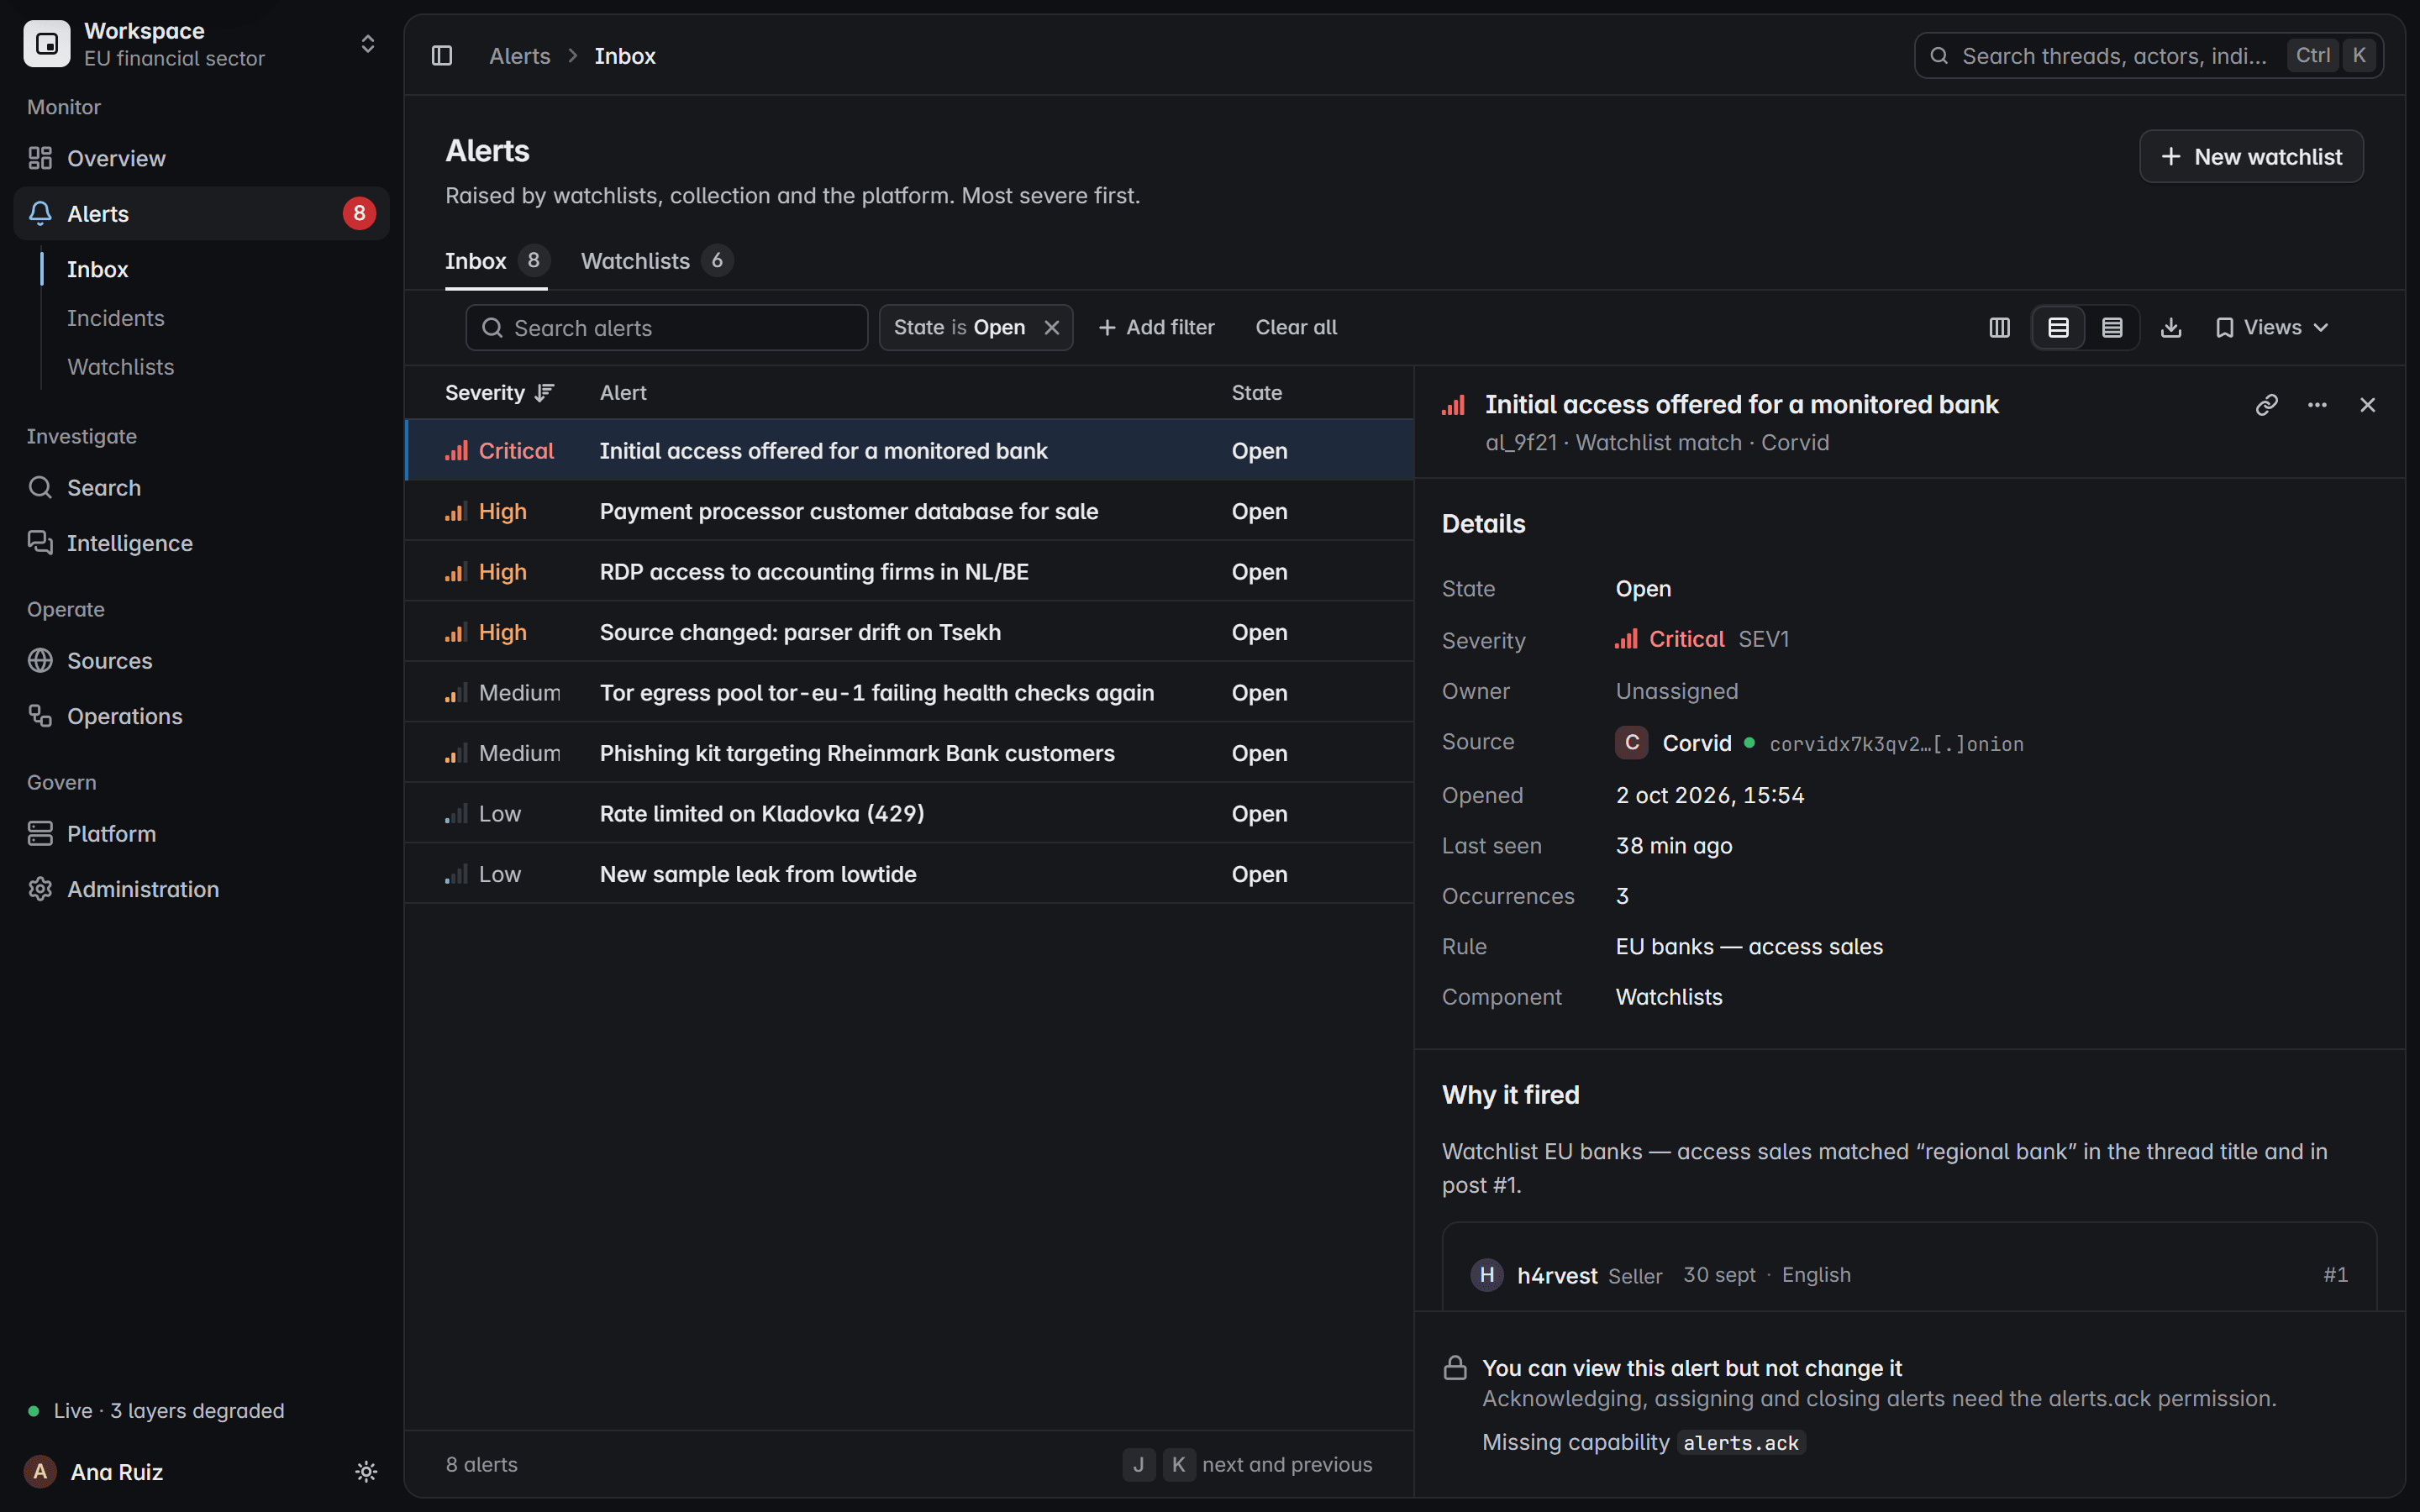Click Add filter
The height and width of the screenshot is (1512, 2420).
(x=1156, y=328)
